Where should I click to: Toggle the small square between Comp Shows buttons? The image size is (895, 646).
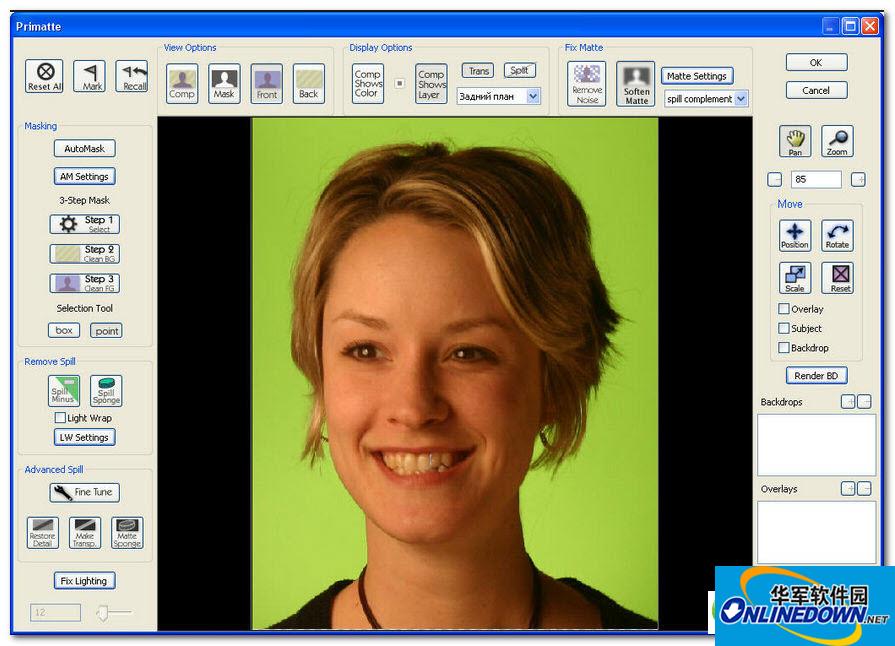tap(400, 83)
